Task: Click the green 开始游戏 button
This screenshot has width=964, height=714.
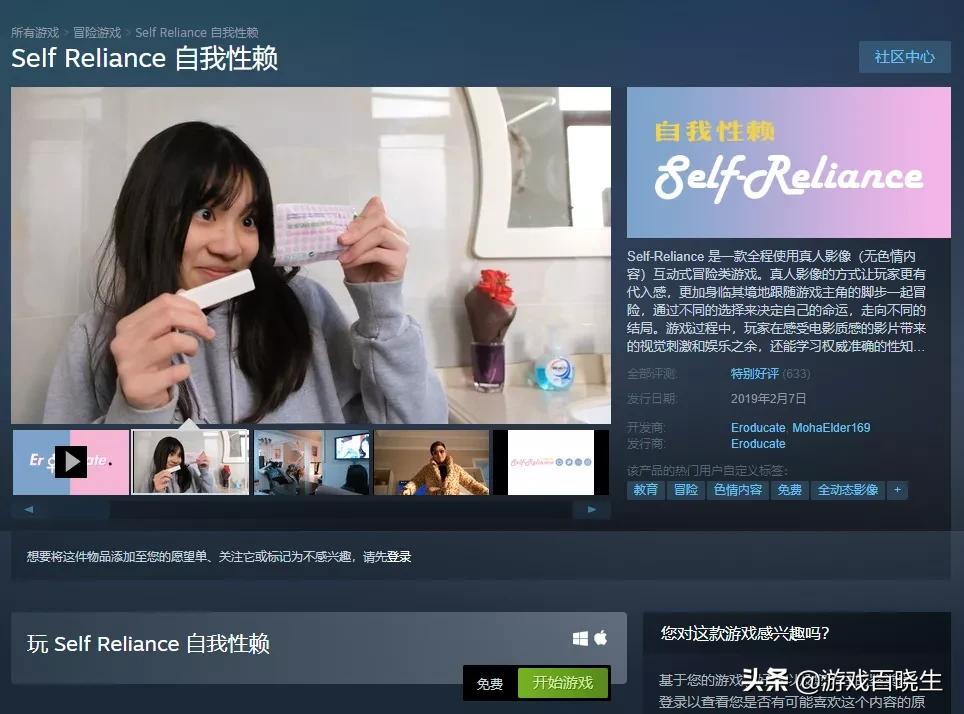Action: tap(562, 683)
